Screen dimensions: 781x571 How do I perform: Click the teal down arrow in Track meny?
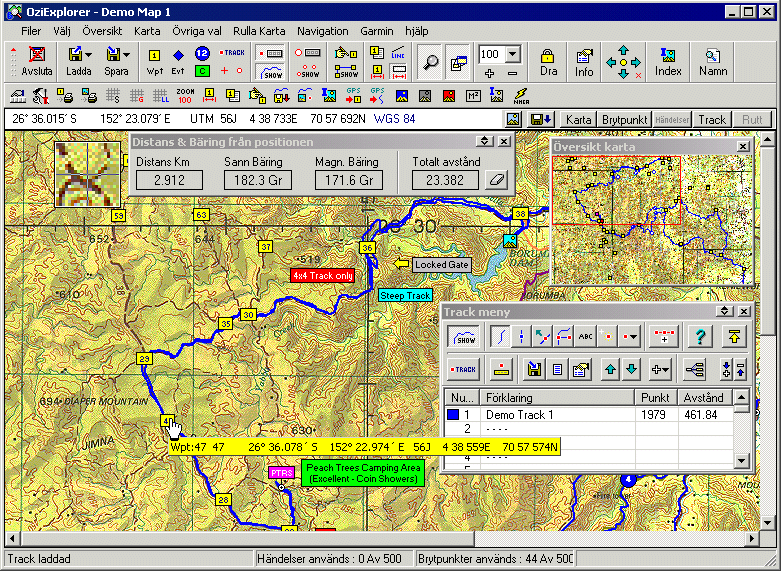[x=632, y=369]
